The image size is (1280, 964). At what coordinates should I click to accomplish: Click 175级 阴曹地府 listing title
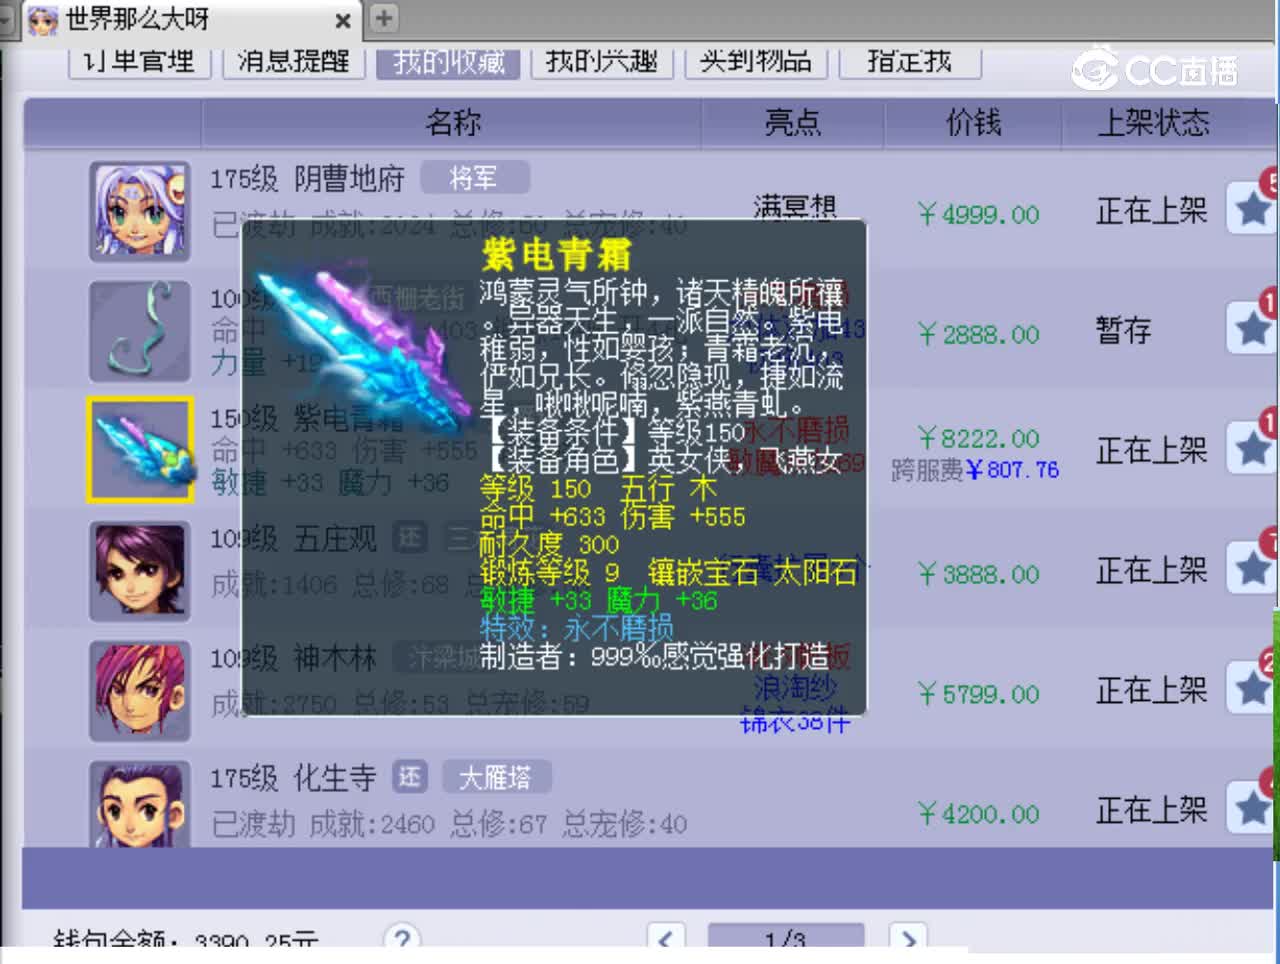[x=307, y=179]
